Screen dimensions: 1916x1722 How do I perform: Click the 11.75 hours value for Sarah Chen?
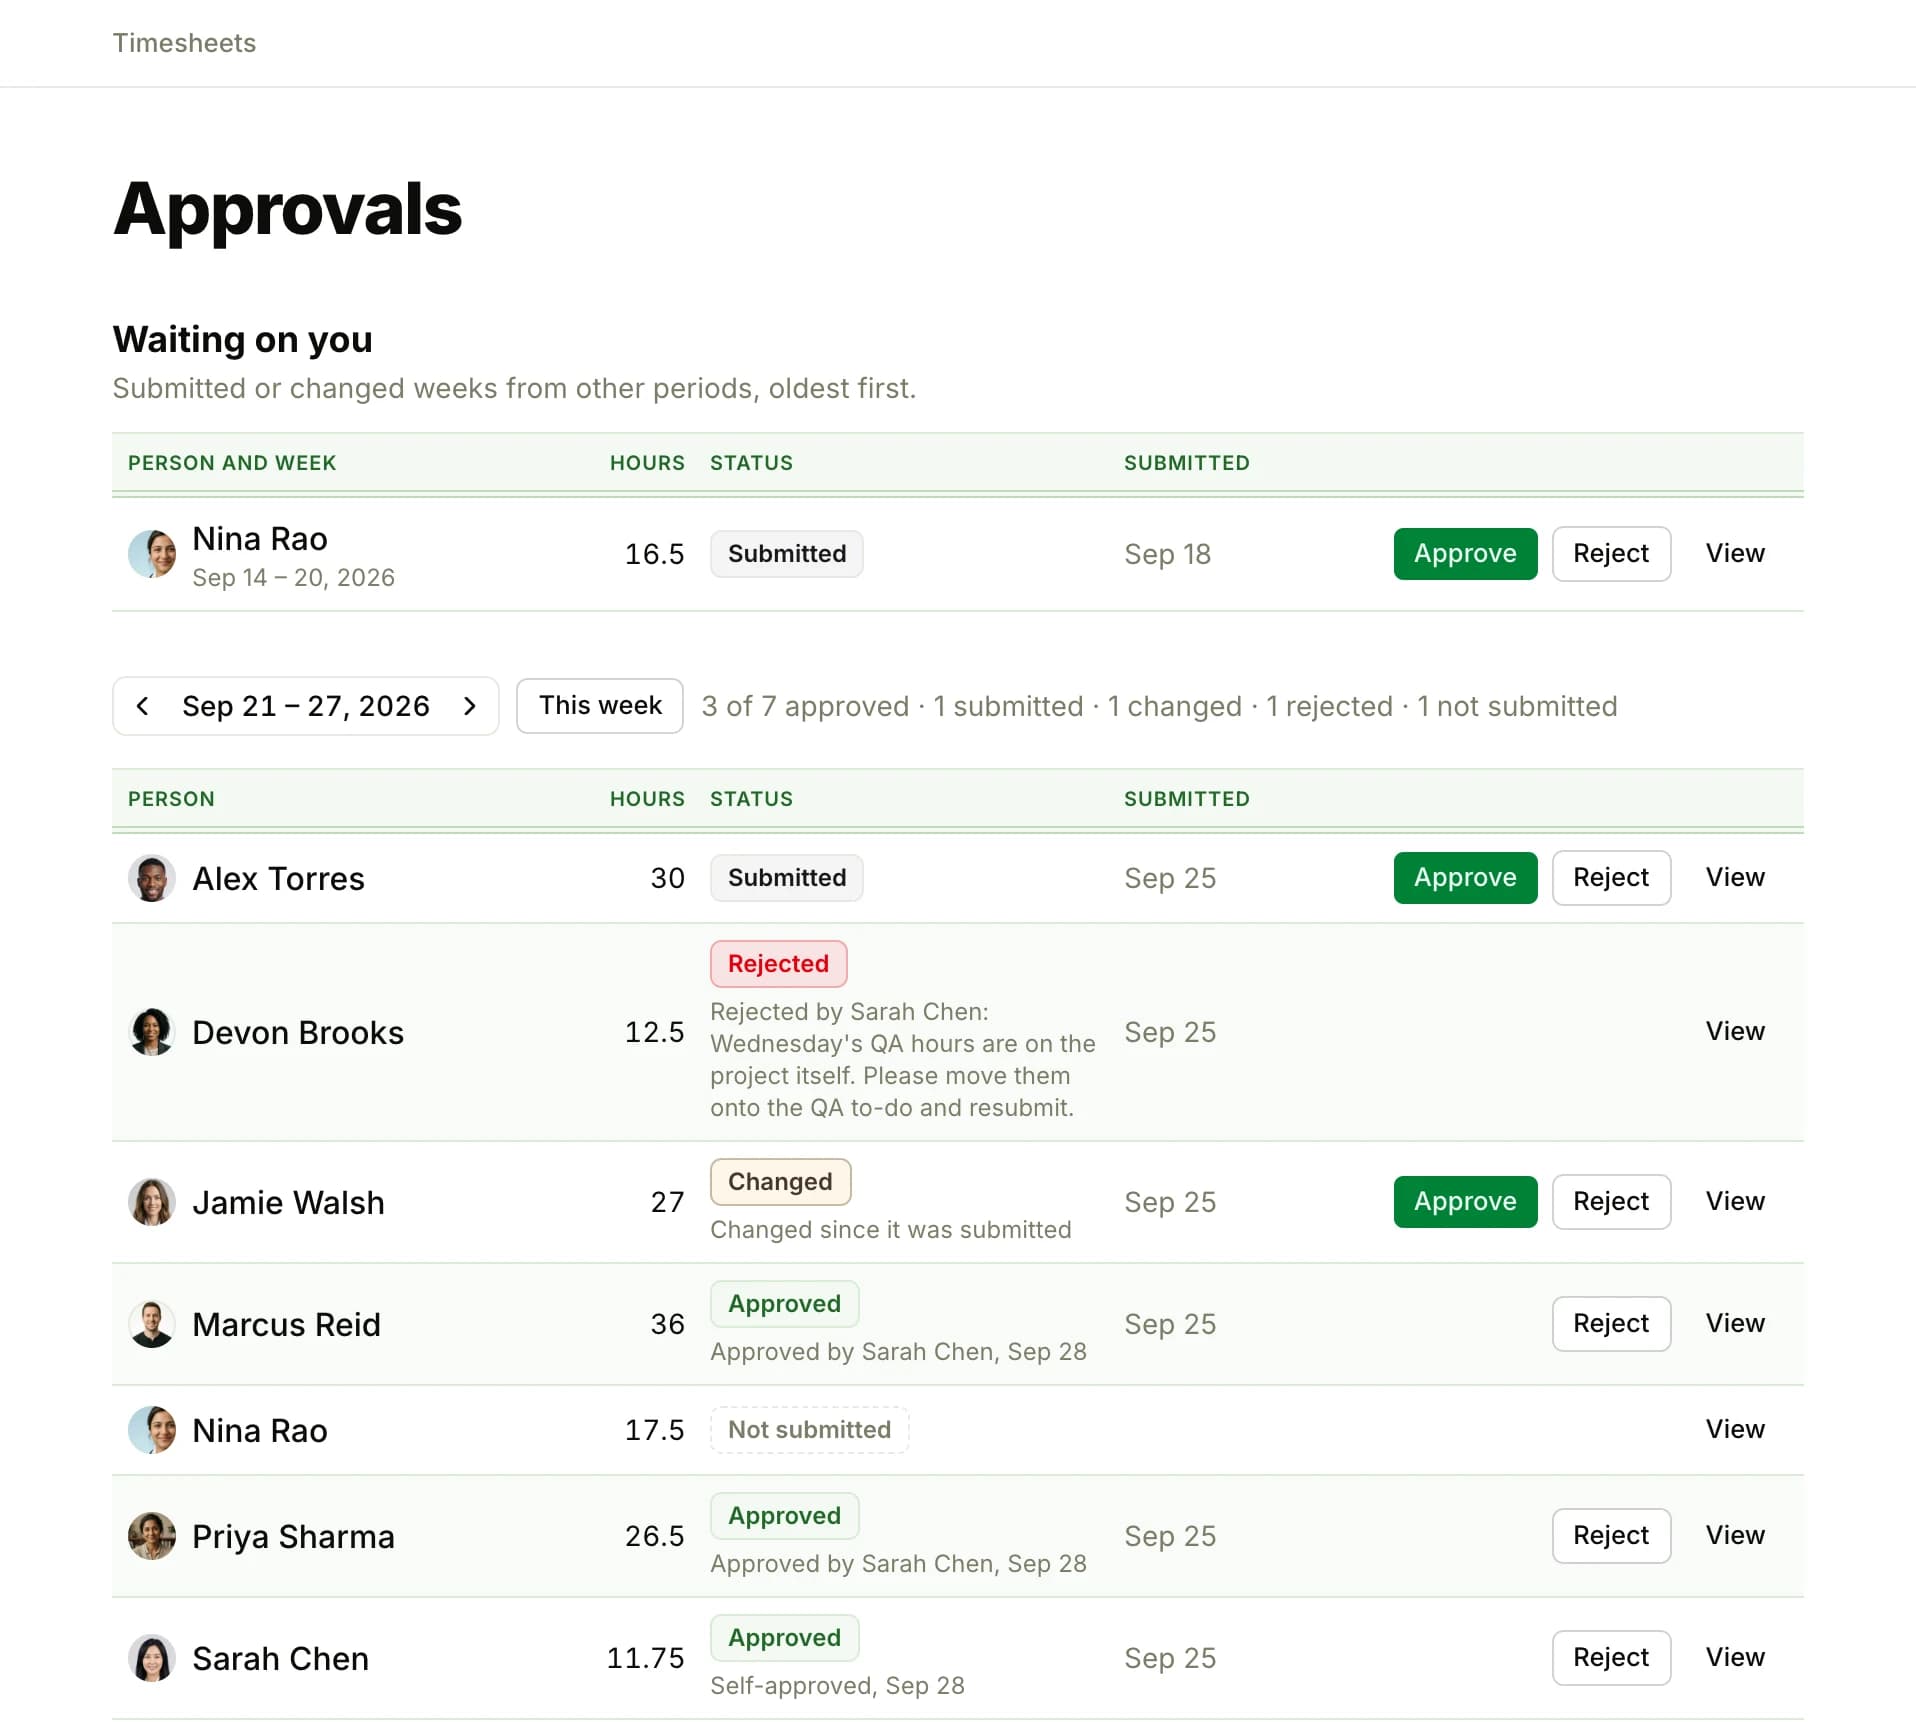pos(645,1658)
